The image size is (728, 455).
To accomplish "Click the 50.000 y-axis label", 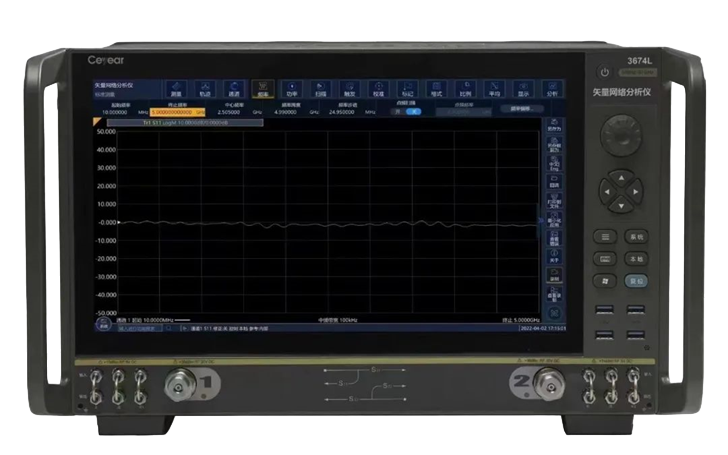I will coord(106,132).
